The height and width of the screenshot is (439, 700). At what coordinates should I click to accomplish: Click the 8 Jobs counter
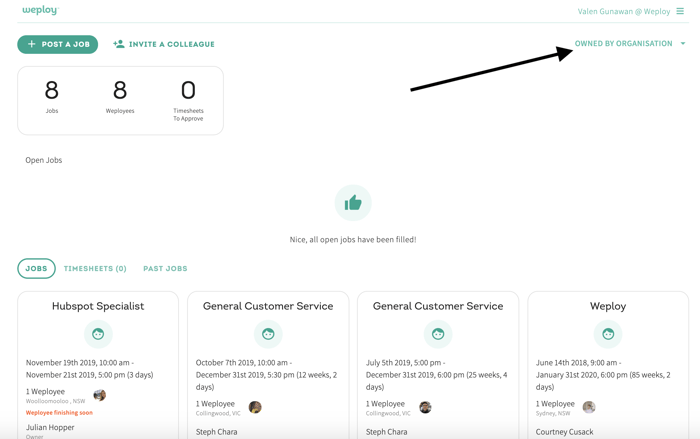[x=52, y=96]
